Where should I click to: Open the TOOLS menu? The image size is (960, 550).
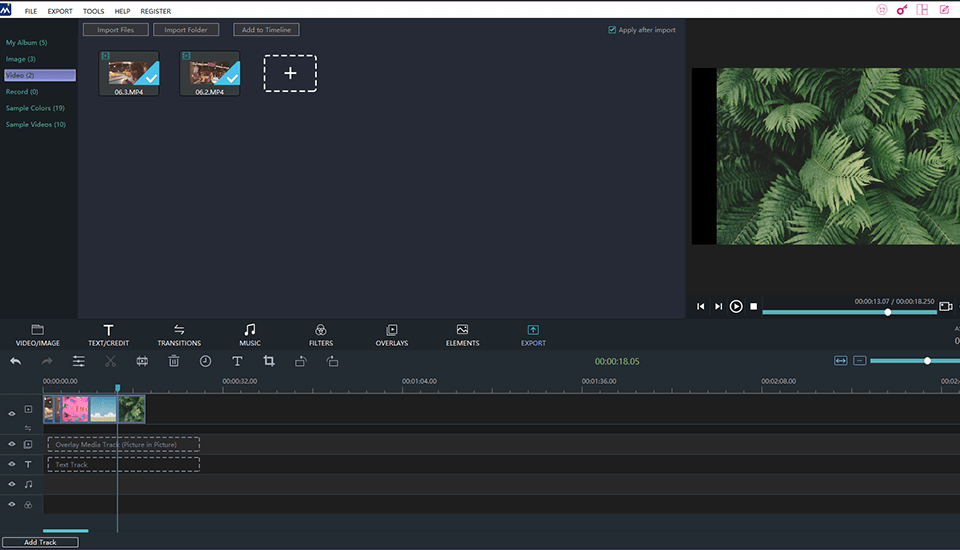click(94, 11)
